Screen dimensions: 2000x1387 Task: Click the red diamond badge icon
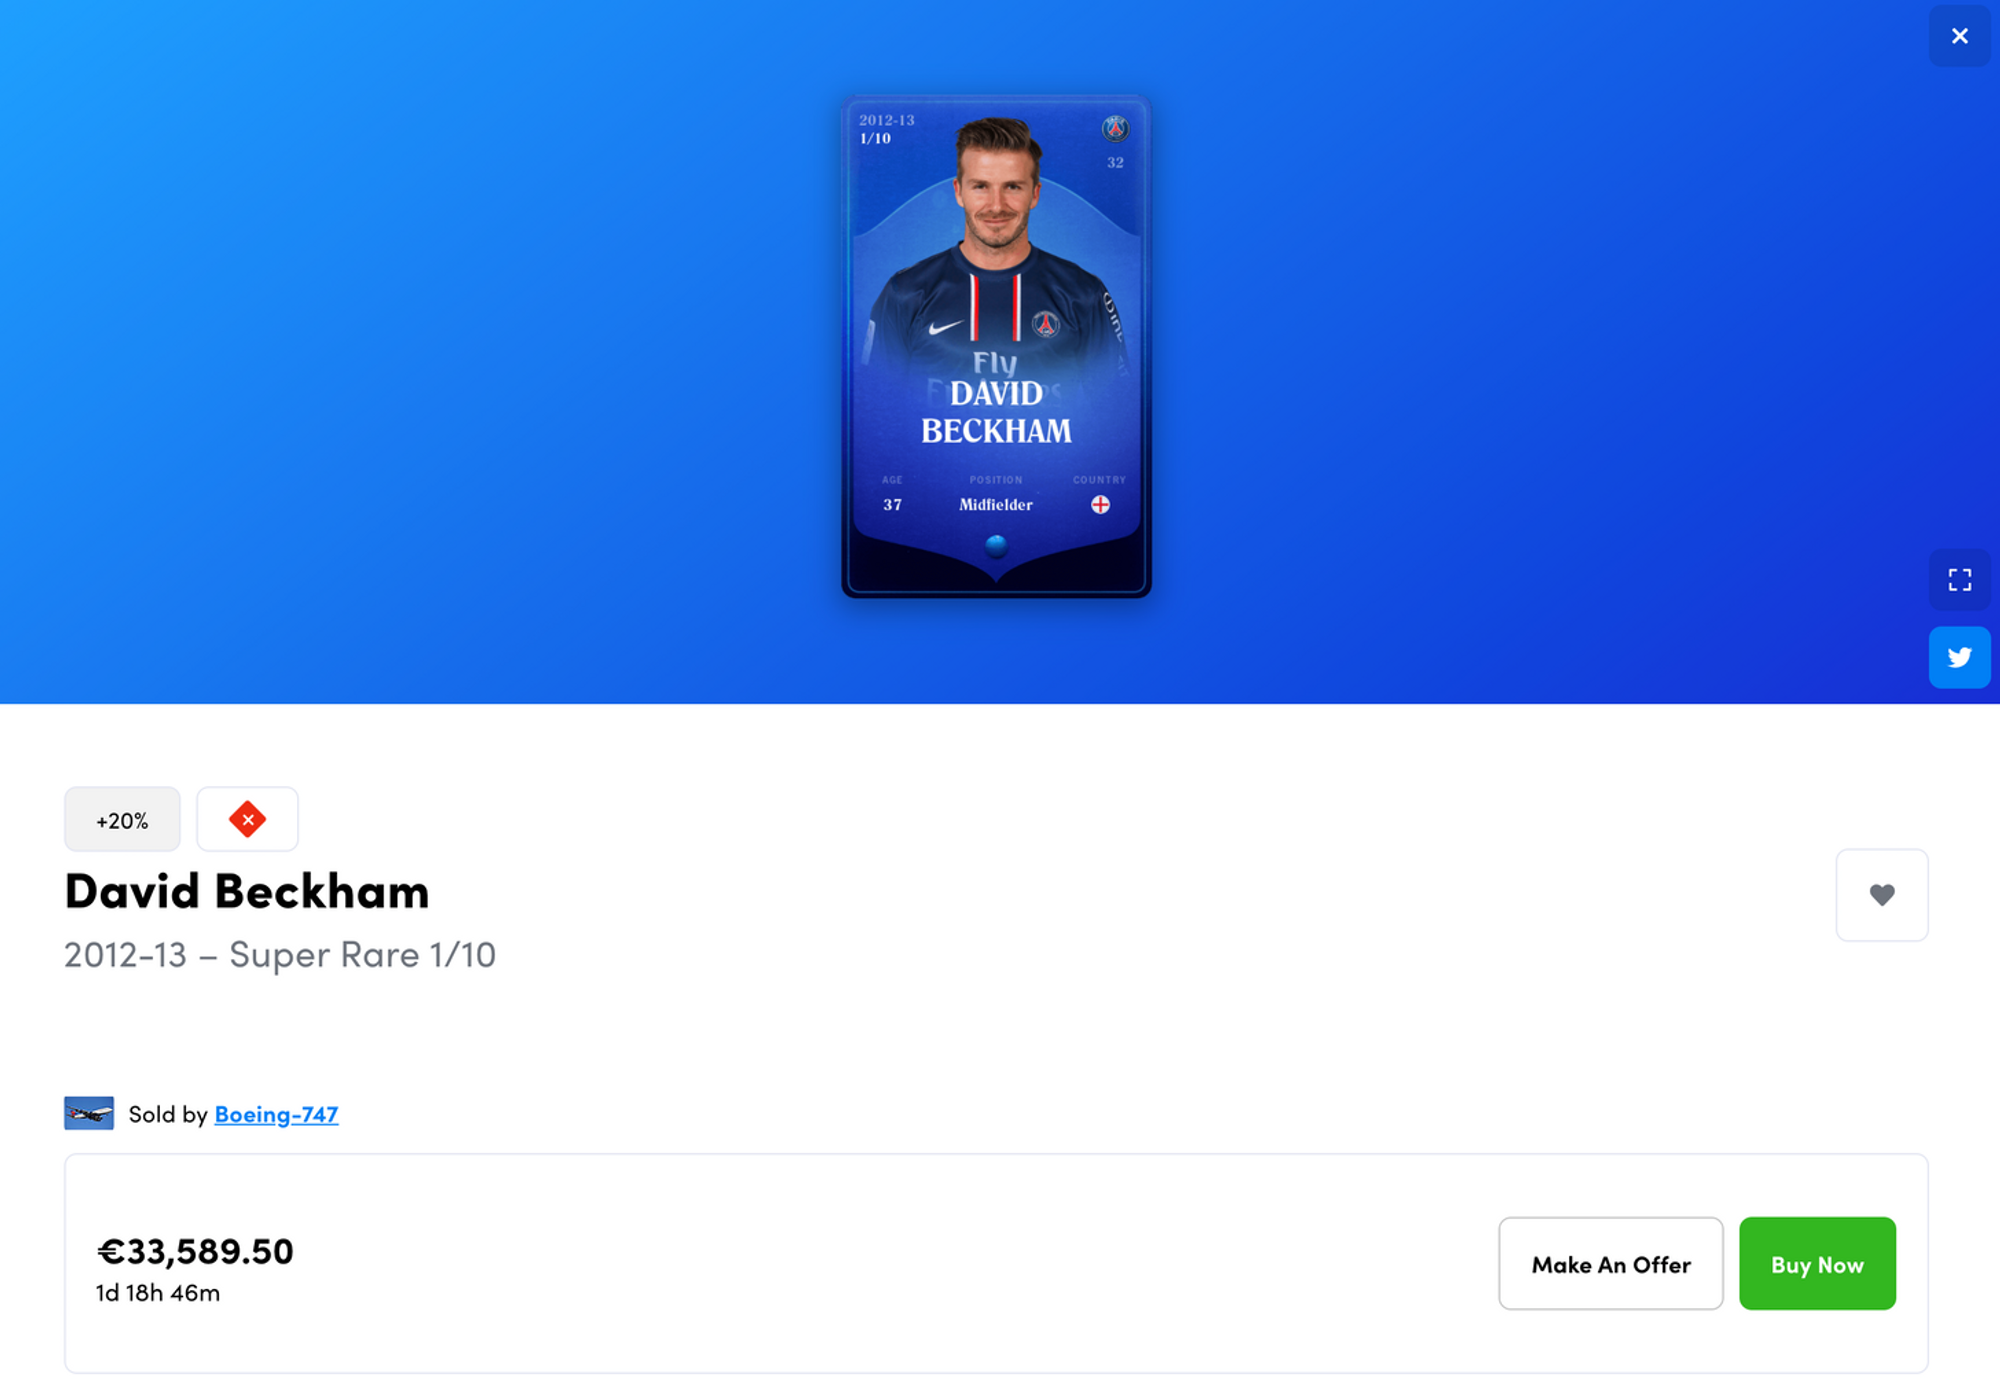tap(247, 819)
